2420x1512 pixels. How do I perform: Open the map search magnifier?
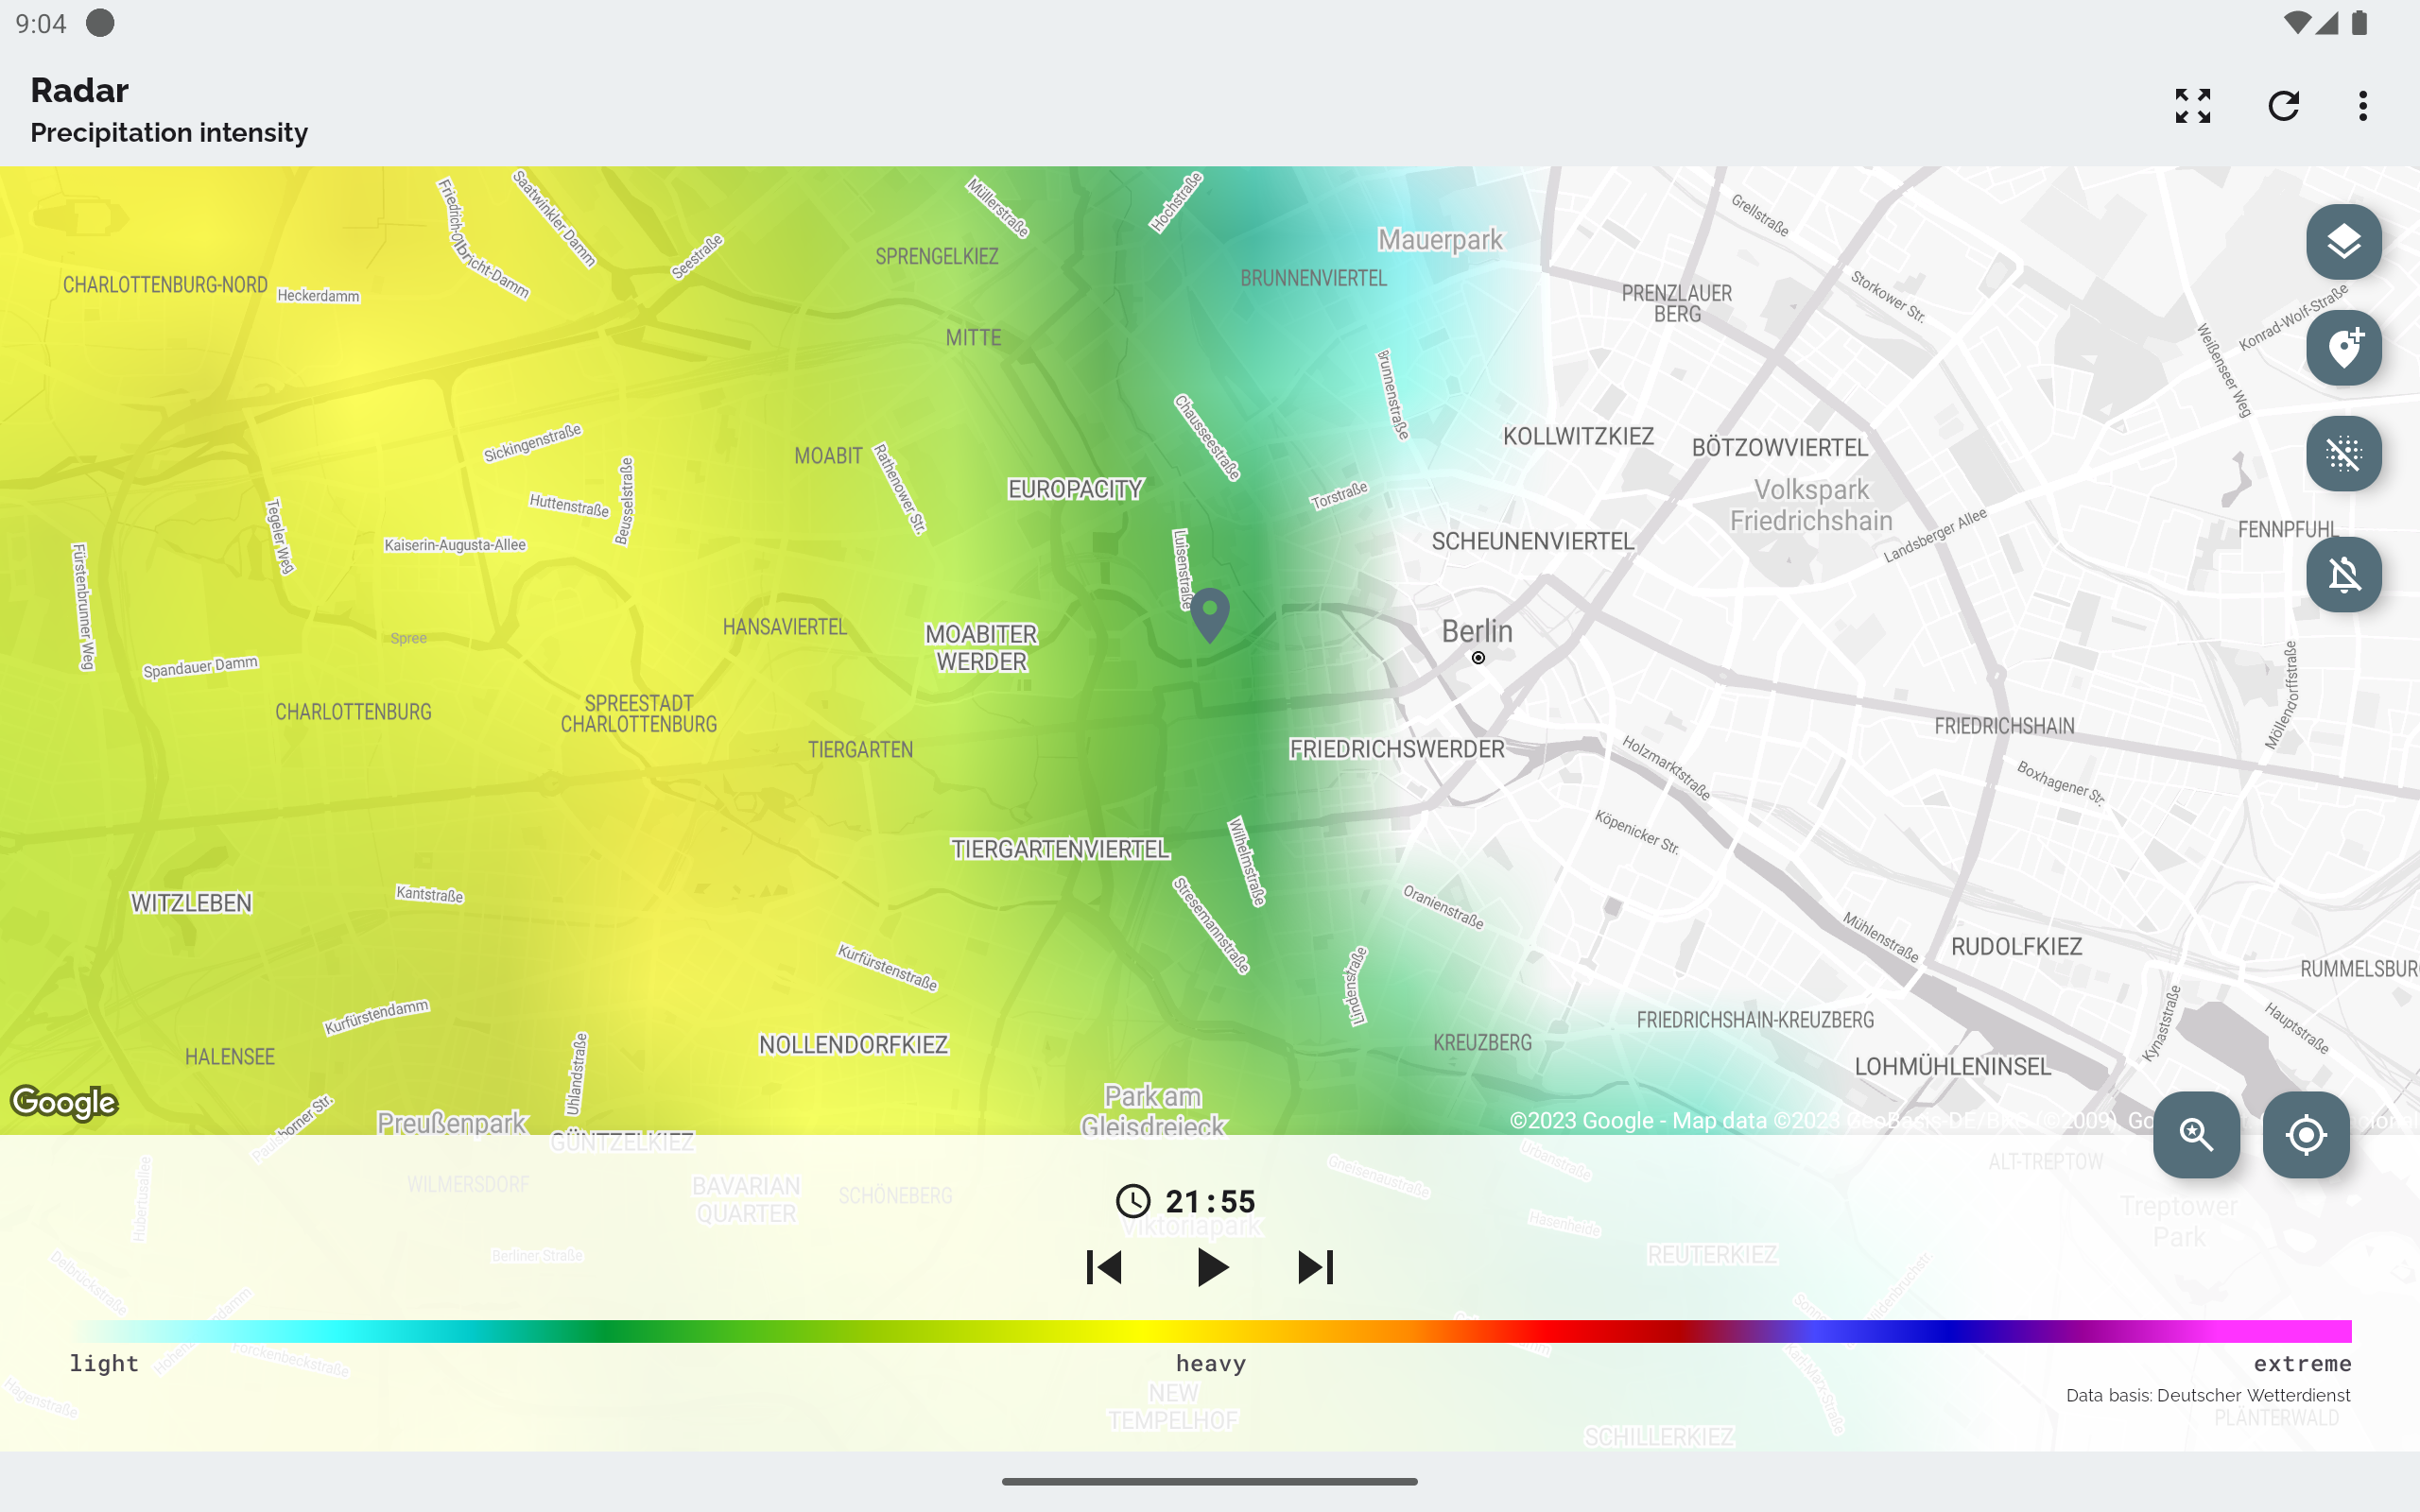pyautogui.click(x=2196, y=1134)
